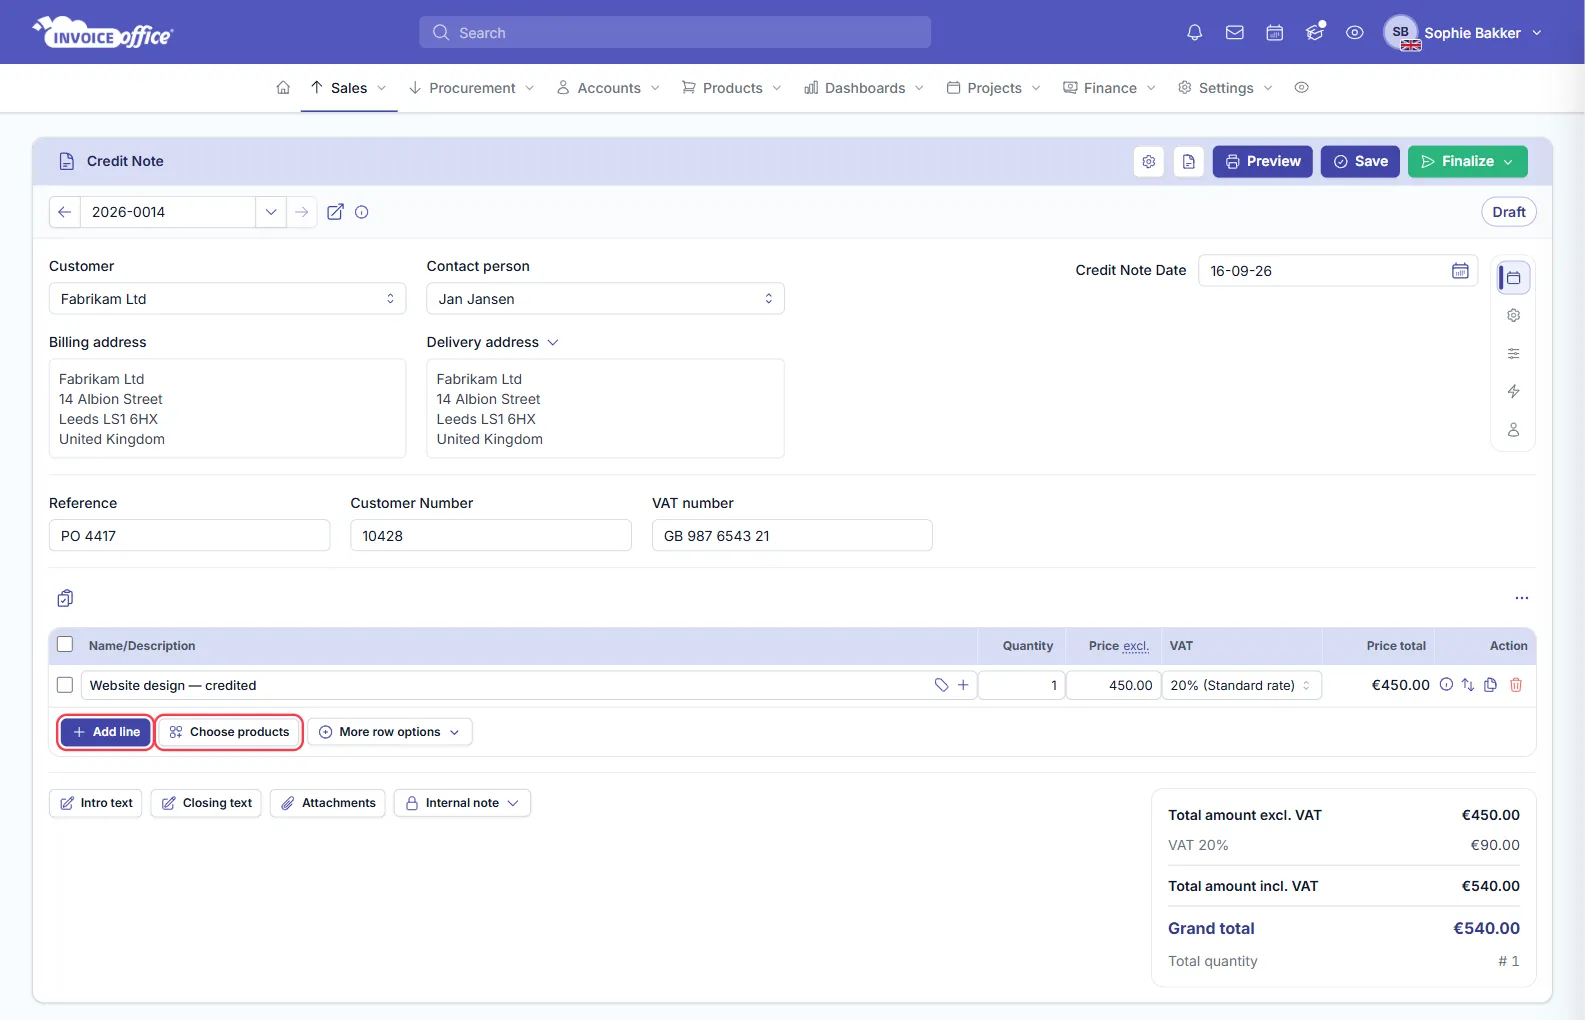Click Choose products button

[x=229, y=732]
